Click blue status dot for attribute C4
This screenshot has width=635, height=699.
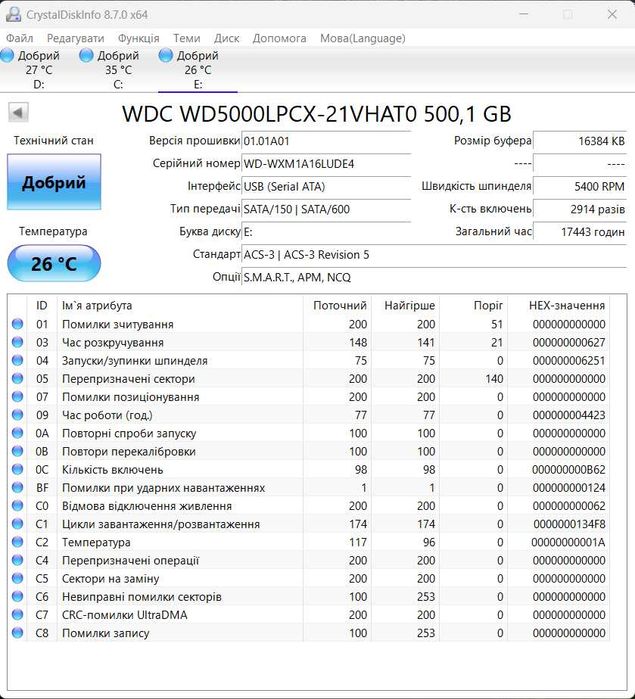click(17, 560)
